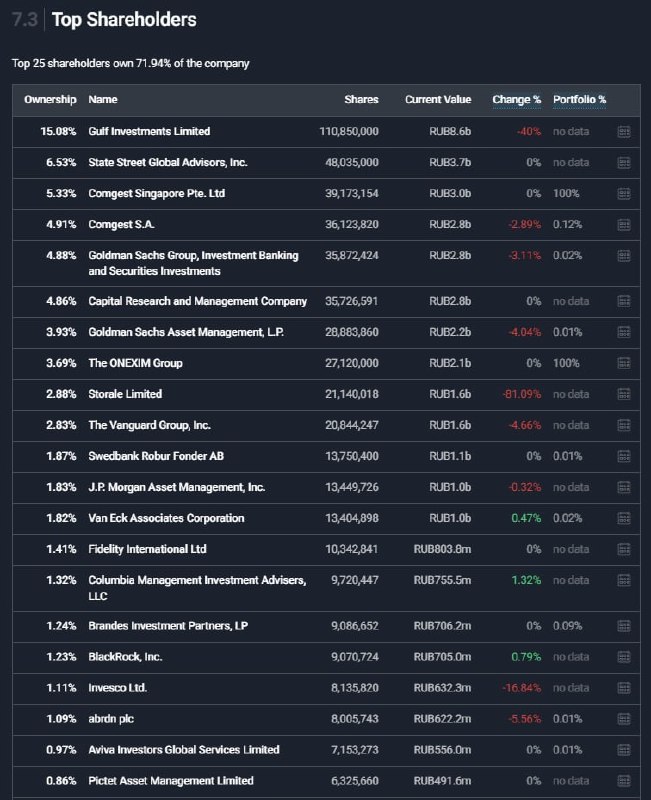The height and width of the screenshot is (800, 651).
Task: Click Comgest Singapore Pte. Ltd name
Action: tap(157, 193)
